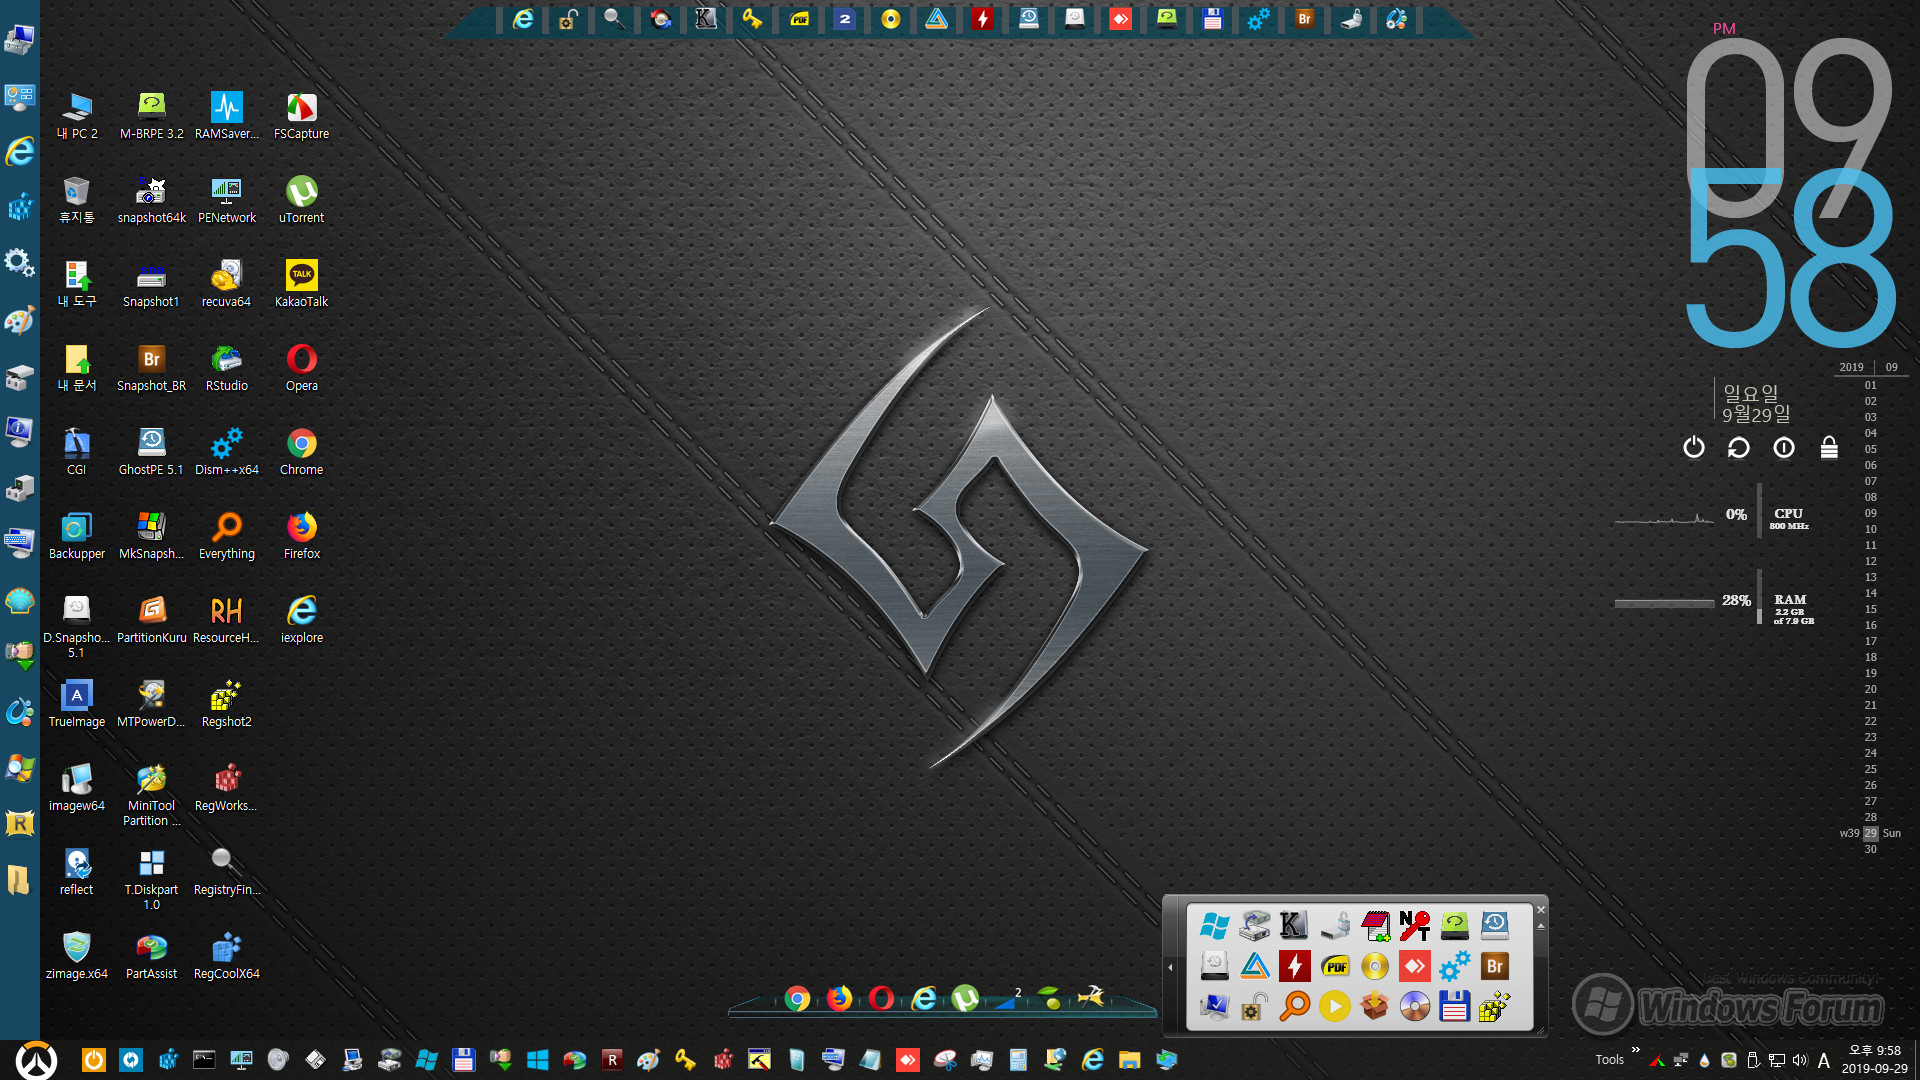The width and height of the screenshot is (1920, 1080).
Task: Open Internet Explorer in top dock
Action: [522, 19]
